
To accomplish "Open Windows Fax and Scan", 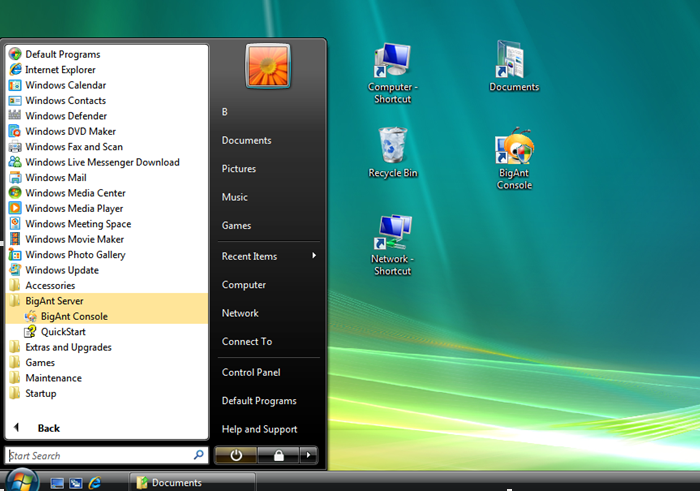I will pyautogui.click(x=107, y=147).
